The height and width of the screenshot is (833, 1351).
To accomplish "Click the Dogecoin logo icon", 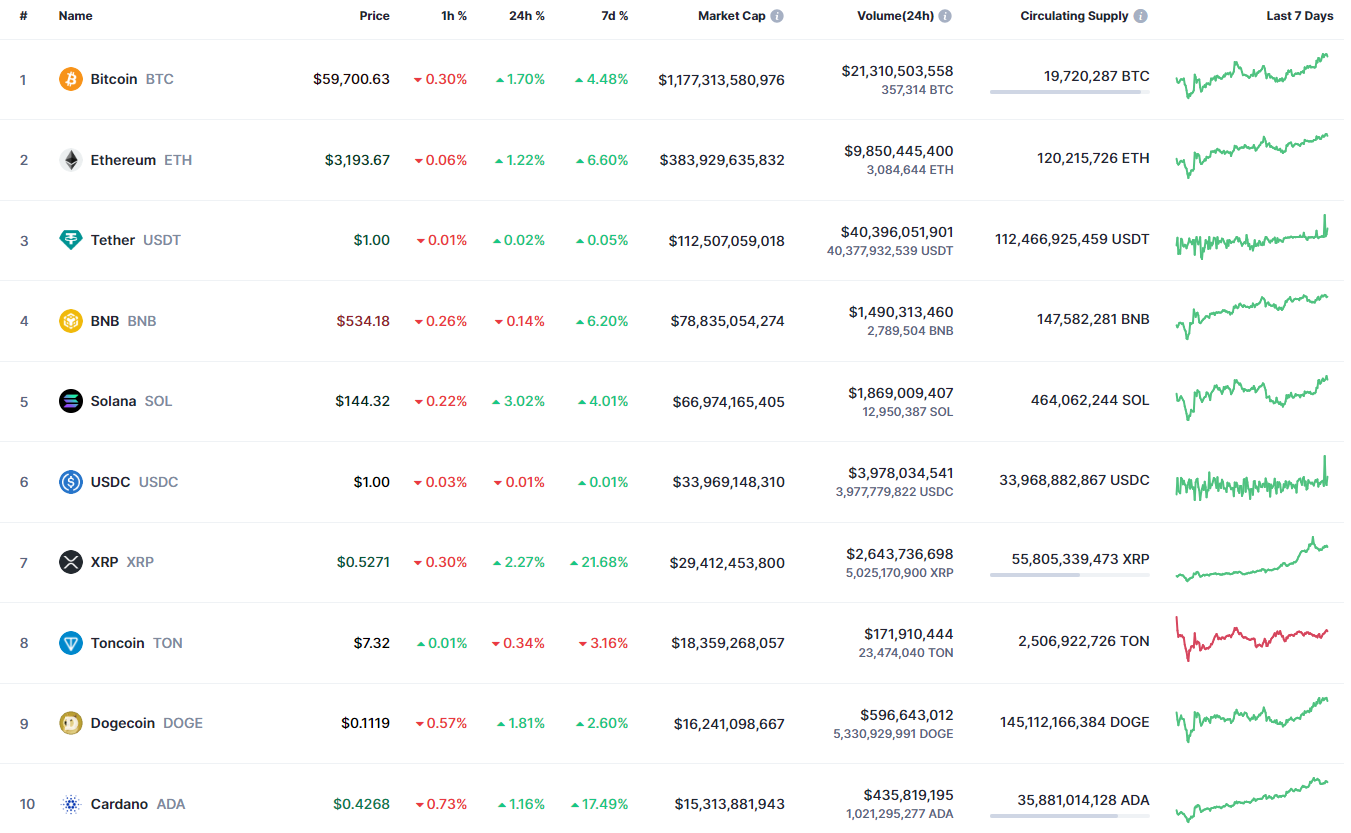I will click(70, 723).
